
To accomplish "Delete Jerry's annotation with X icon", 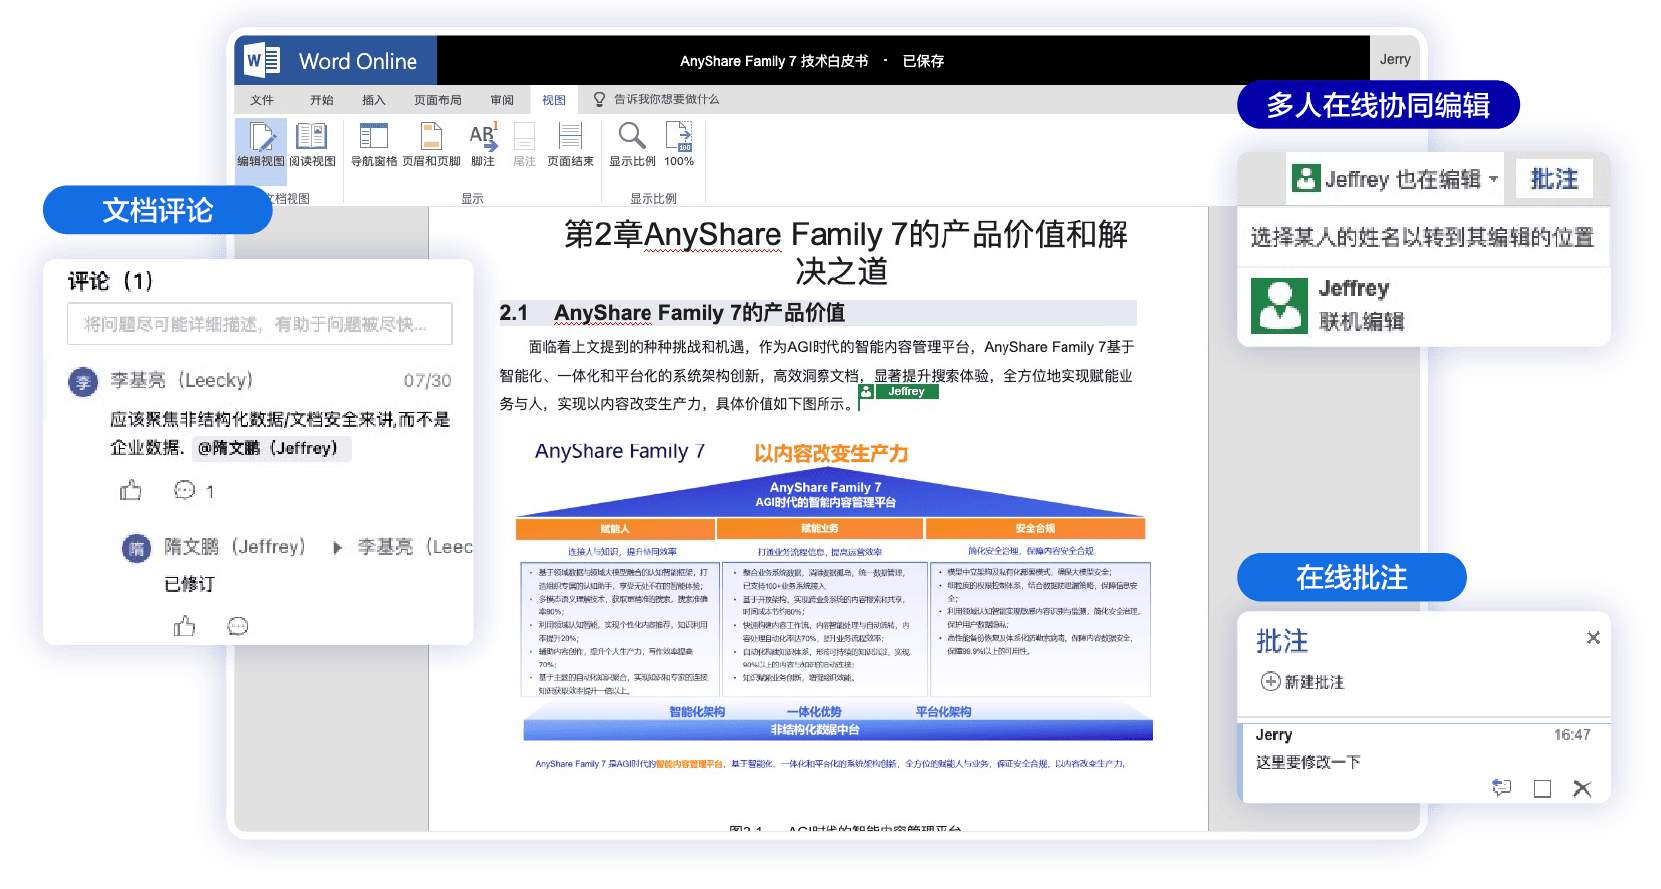I will (1582, 788).
